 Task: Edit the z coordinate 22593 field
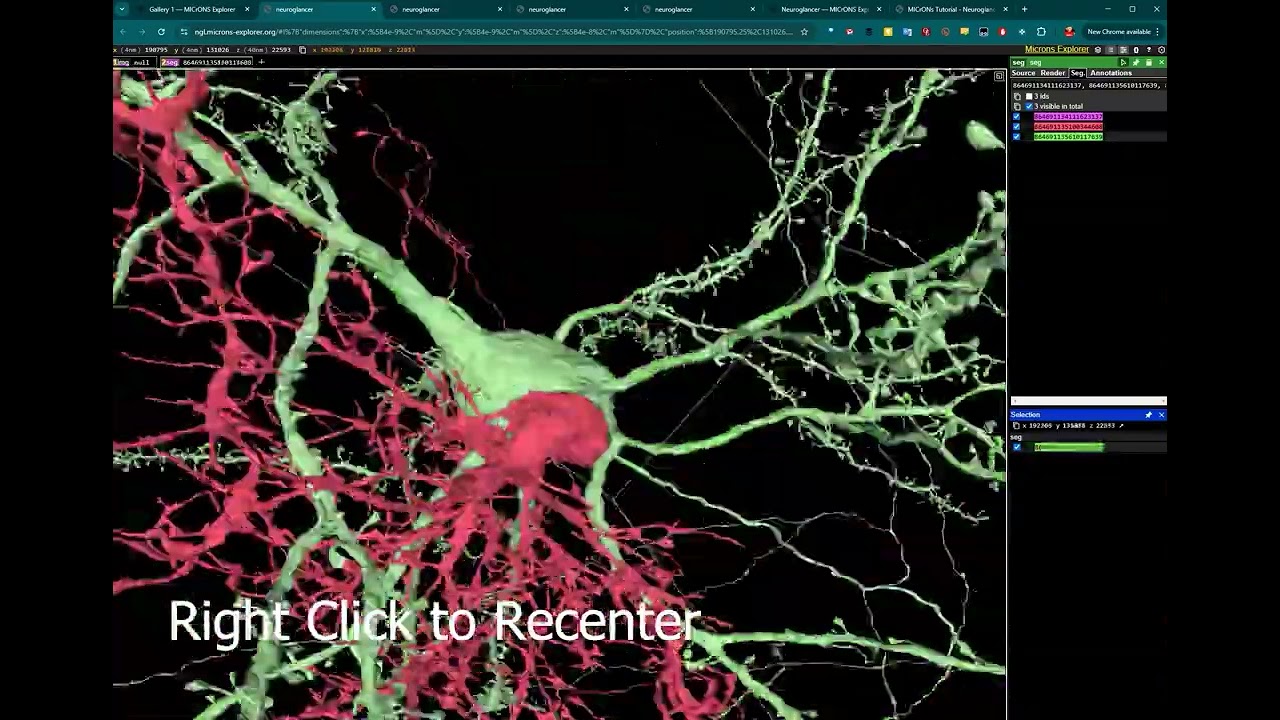(x=280, y=50)
